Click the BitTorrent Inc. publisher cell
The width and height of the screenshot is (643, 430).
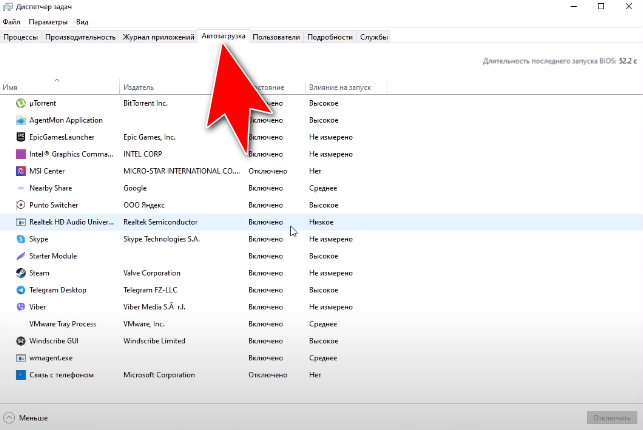146,103
